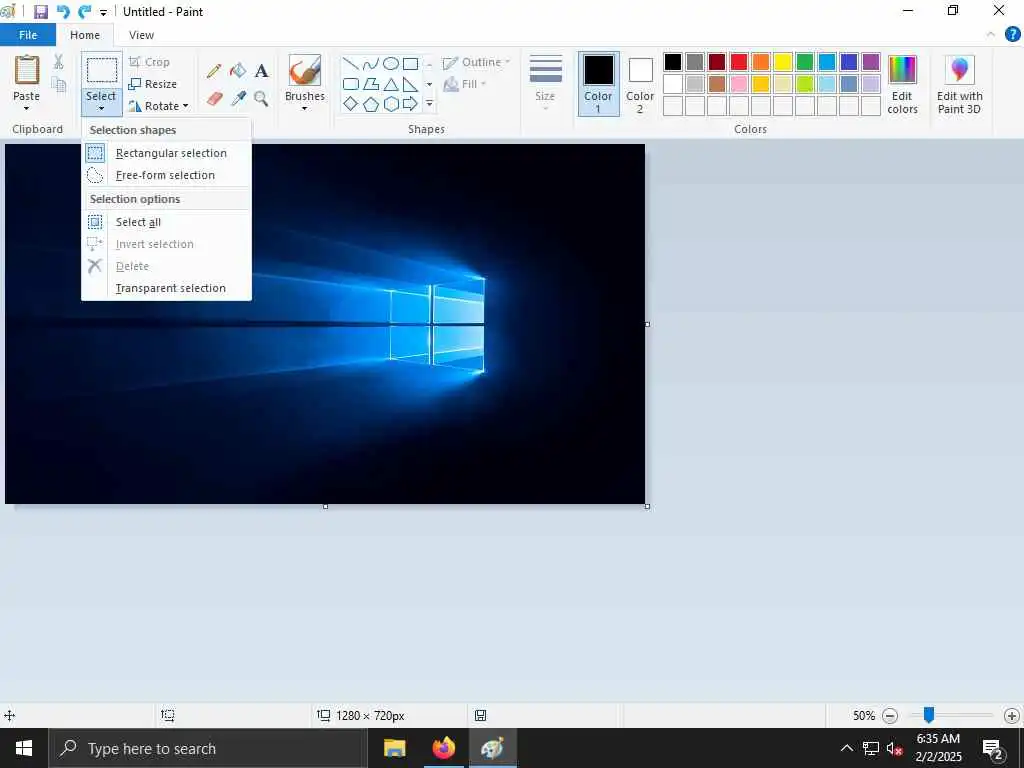Choose the Polygon shape
Viewport: 1024px width, 768px height.
371,84
